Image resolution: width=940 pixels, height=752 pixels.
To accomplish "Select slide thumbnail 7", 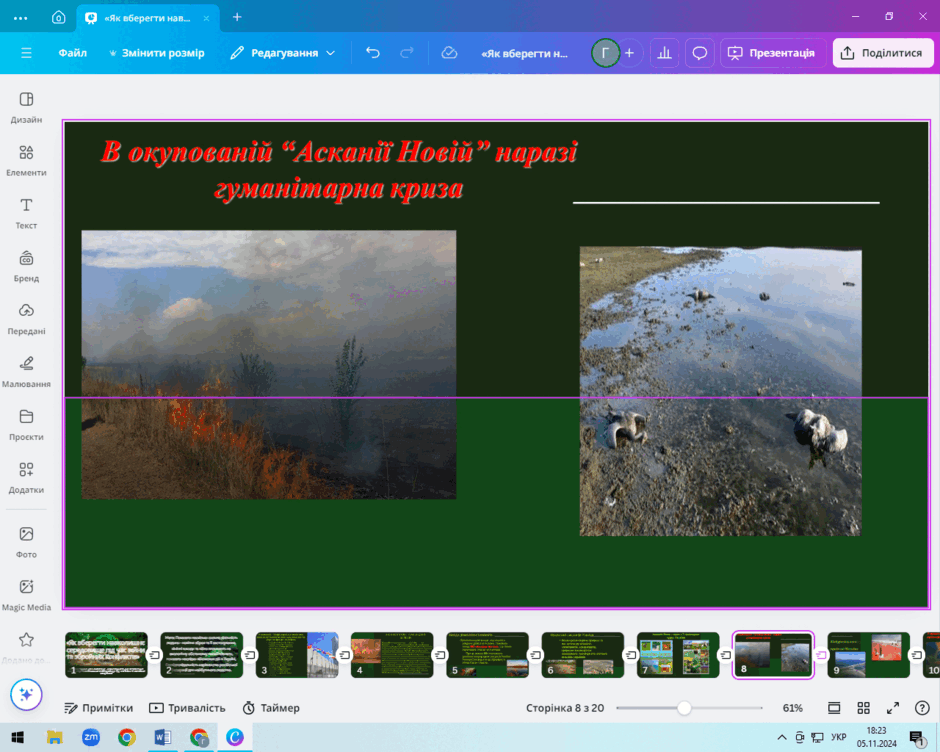I will coord(678,655).
